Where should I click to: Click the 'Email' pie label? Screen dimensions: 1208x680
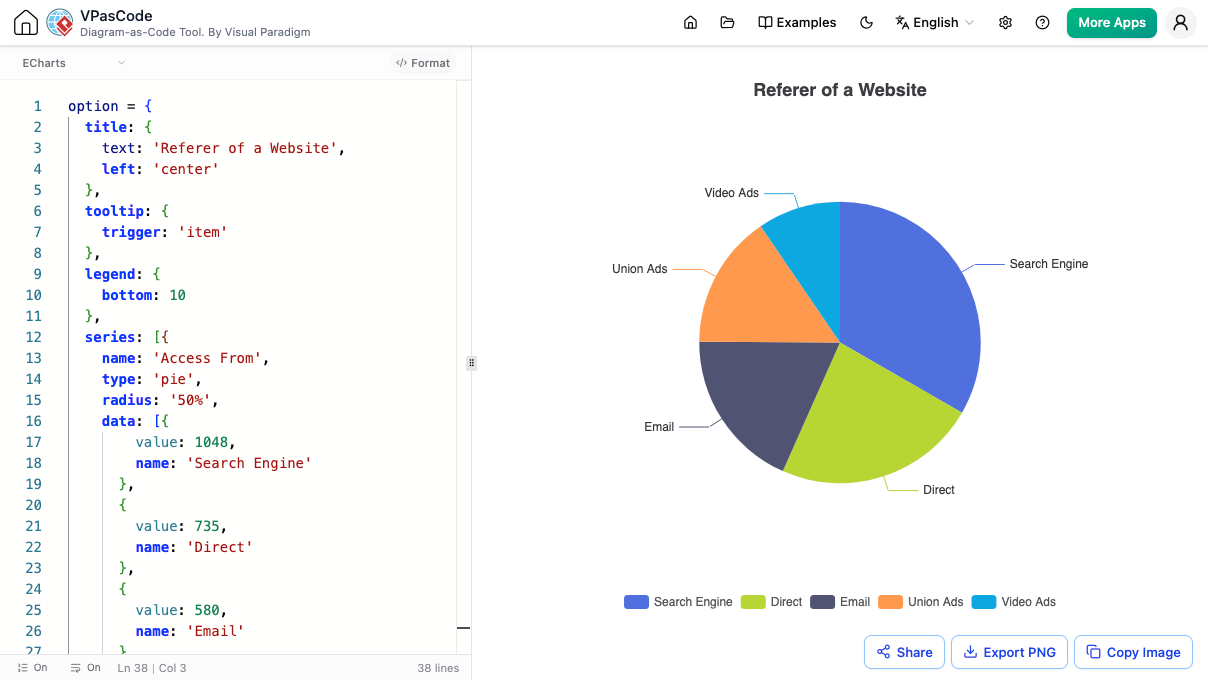[x=659, y=427]
